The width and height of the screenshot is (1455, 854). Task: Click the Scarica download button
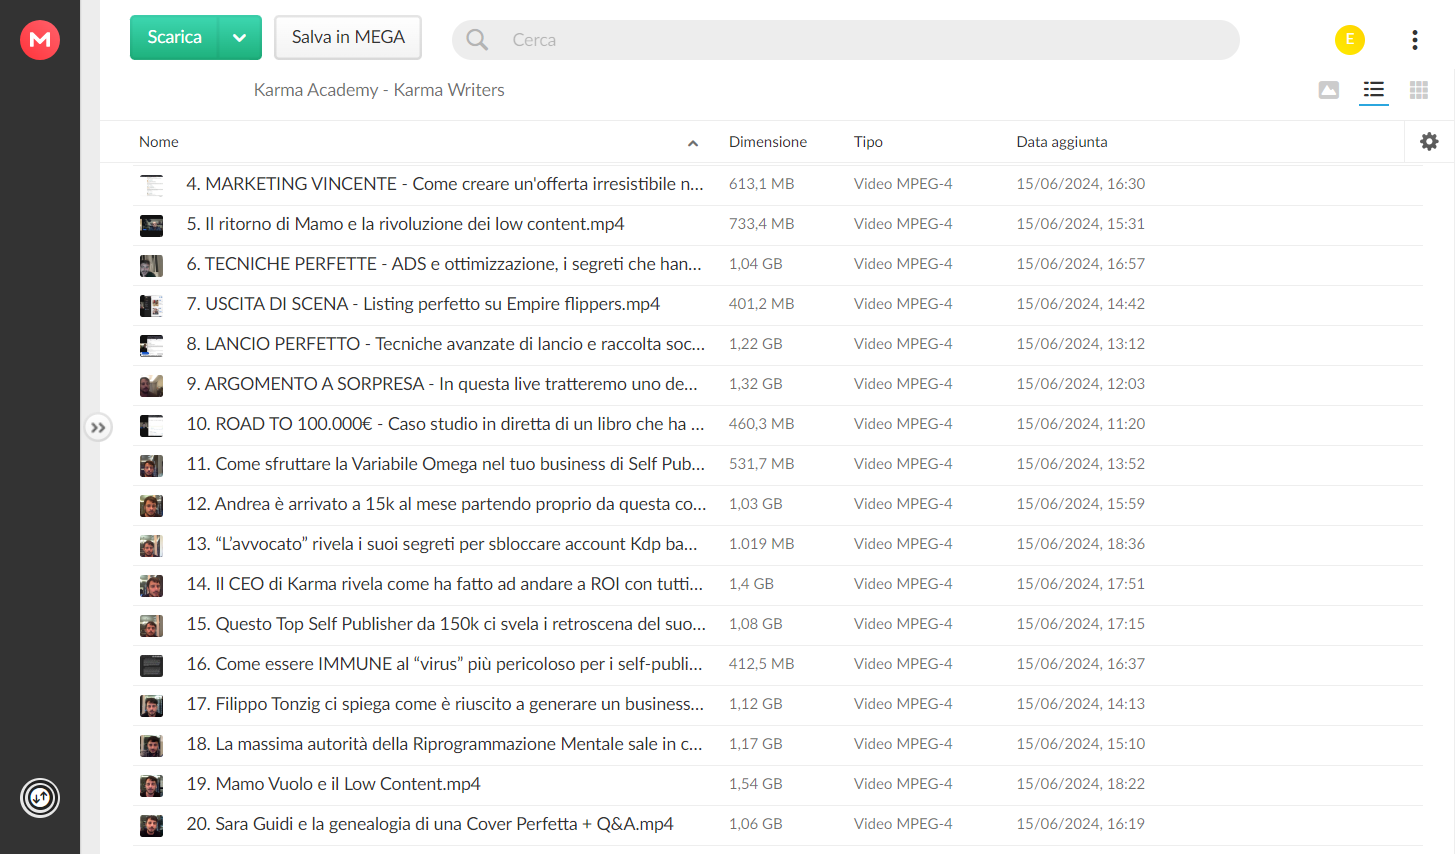point(175,38)
